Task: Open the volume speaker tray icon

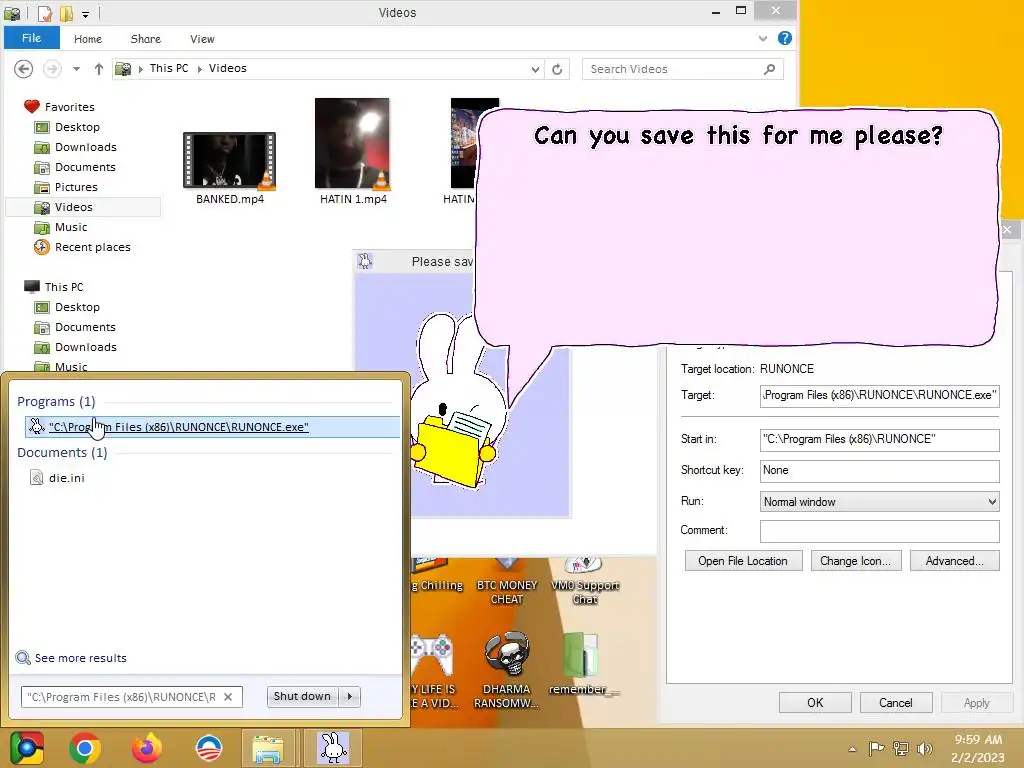Action: coord(924,749)
